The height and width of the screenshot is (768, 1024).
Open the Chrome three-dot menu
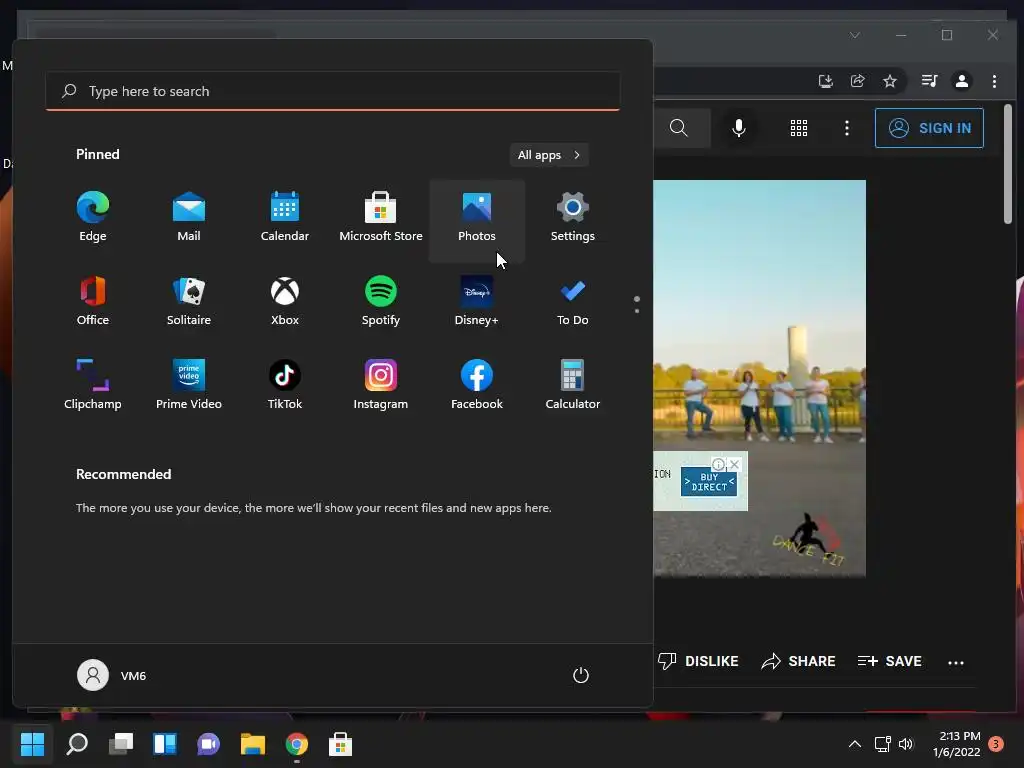[994, 81]
